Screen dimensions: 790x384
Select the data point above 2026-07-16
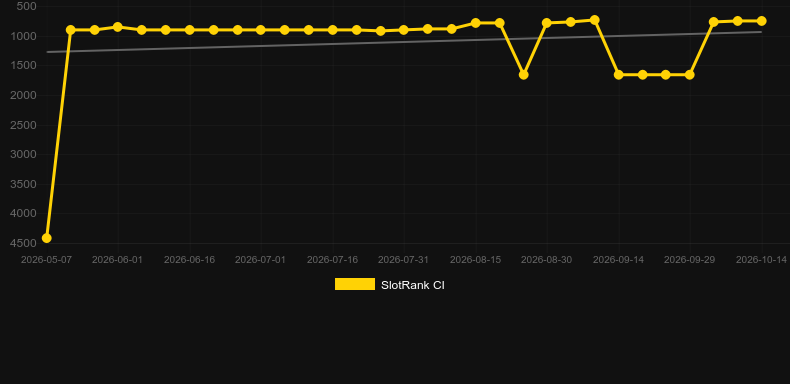pos(333,30)
